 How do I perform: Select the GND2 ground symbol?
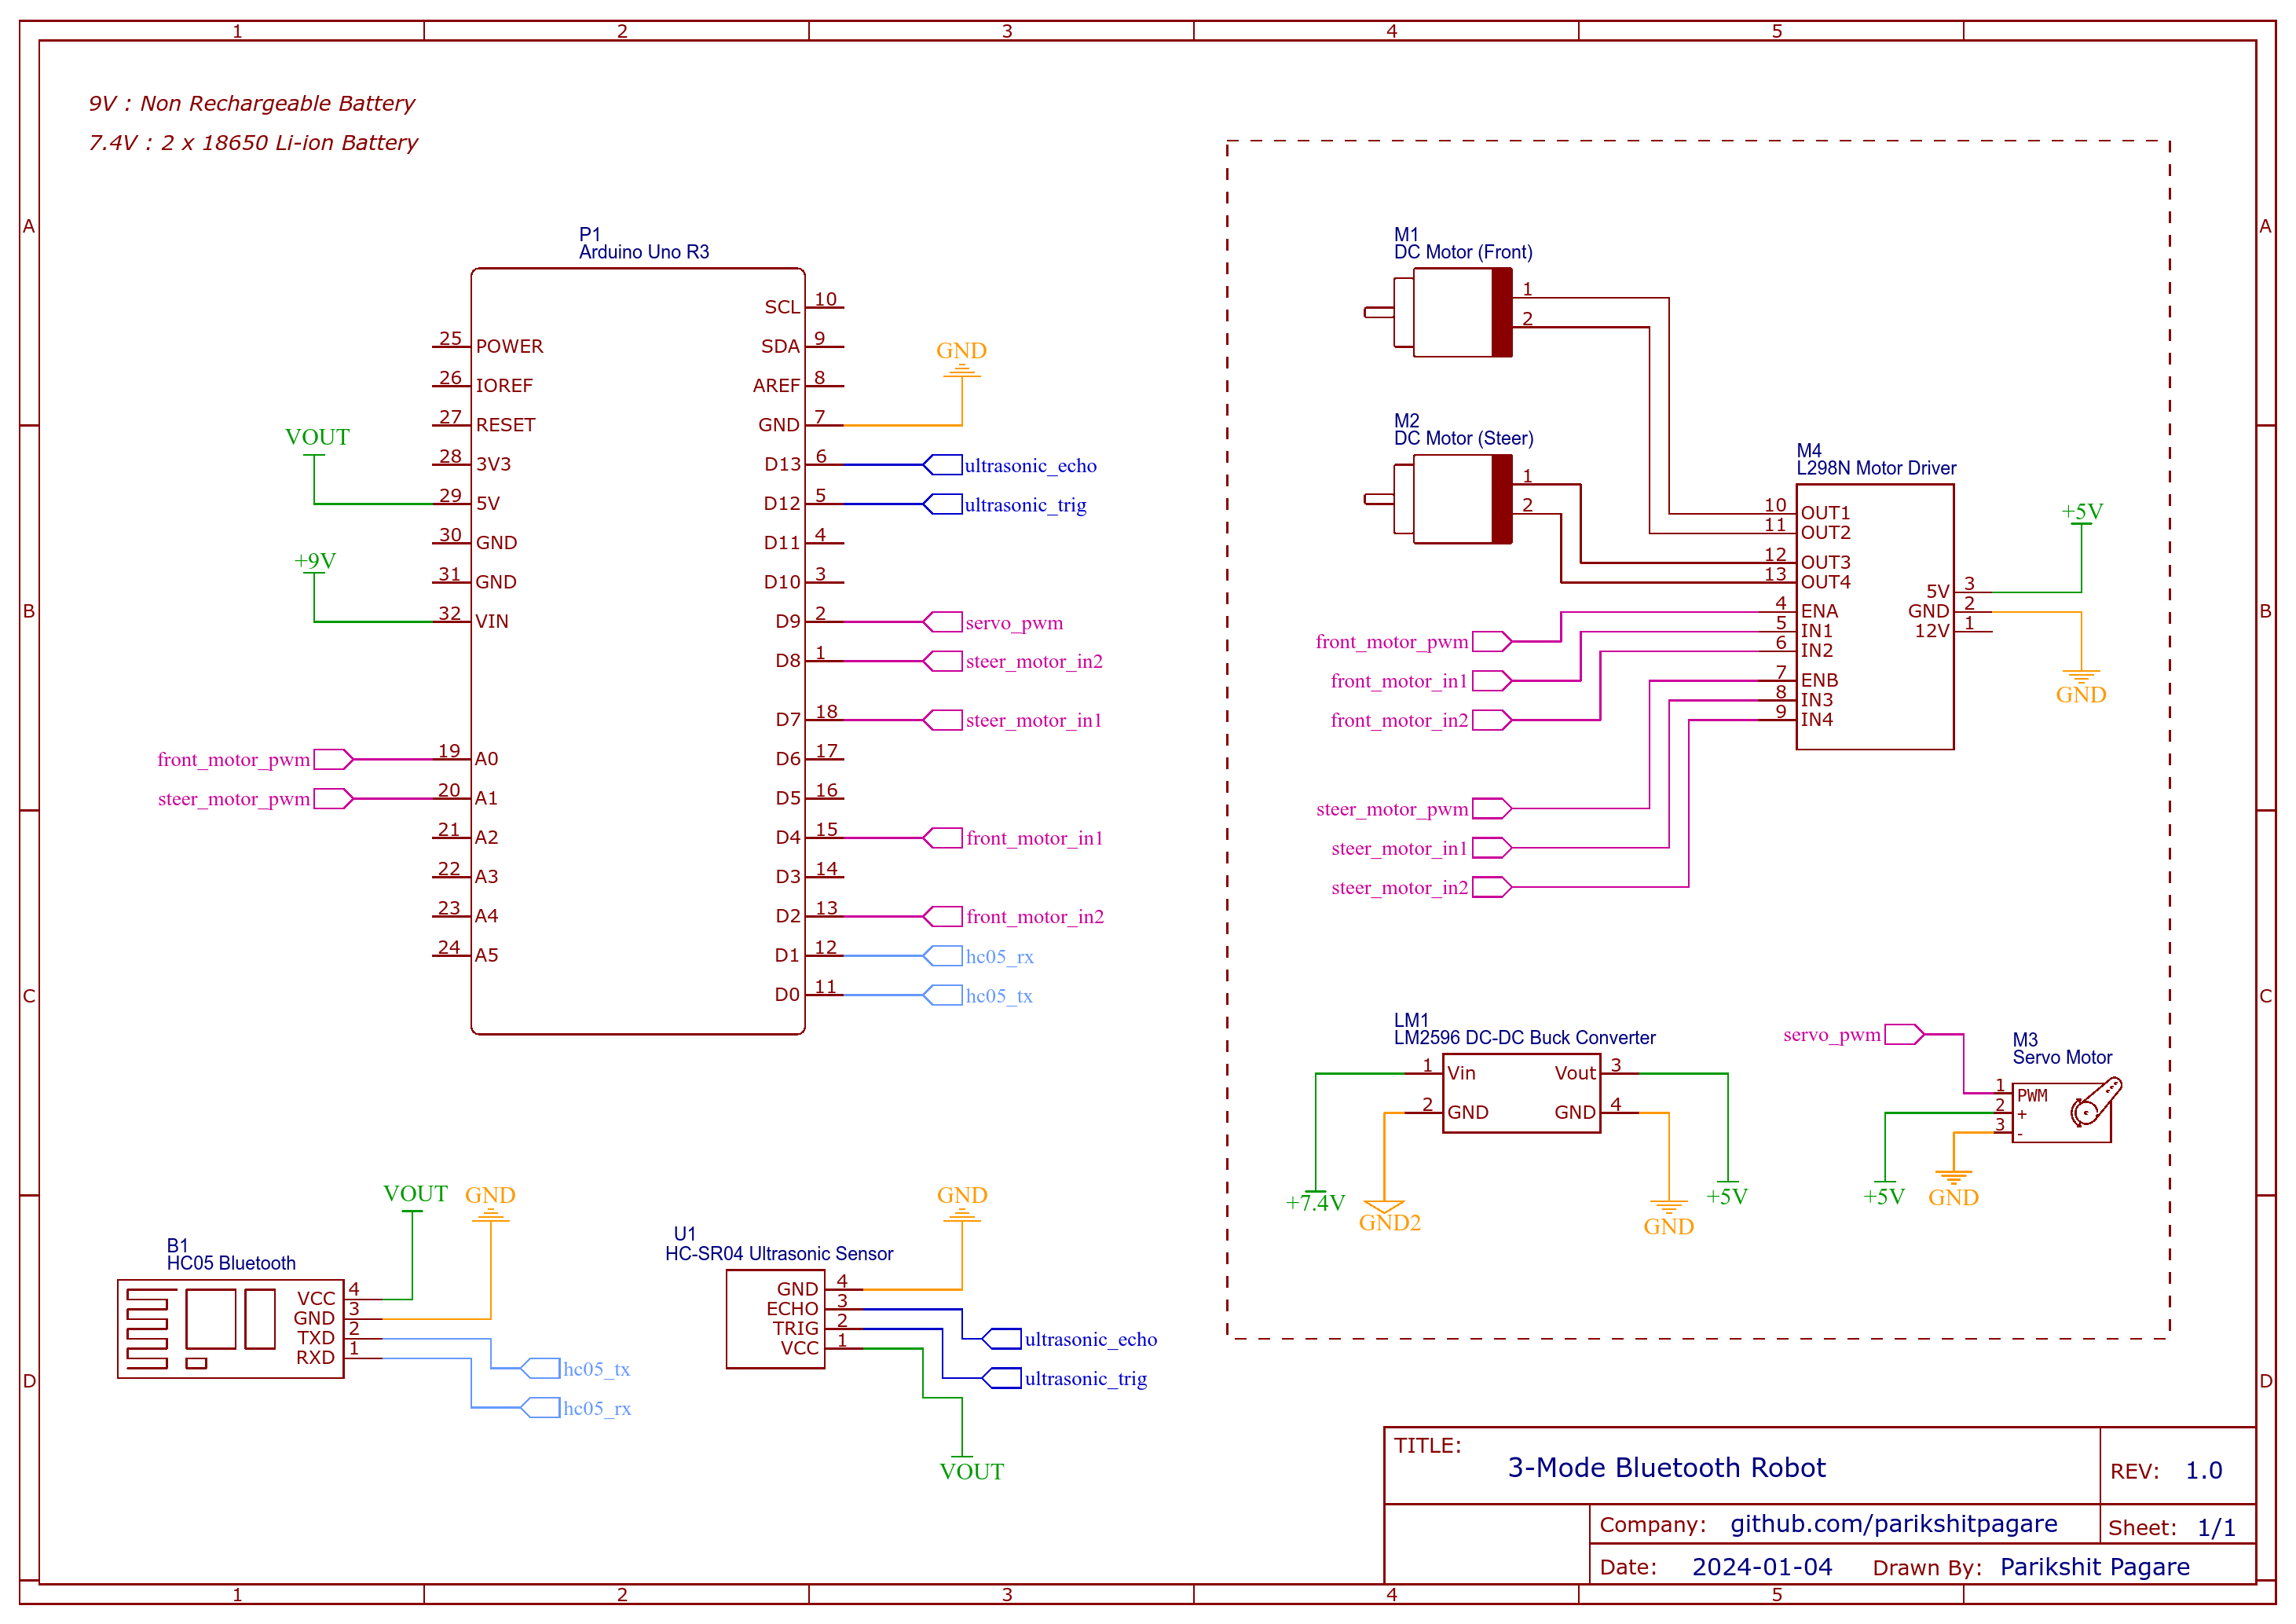(1389, 1216)
